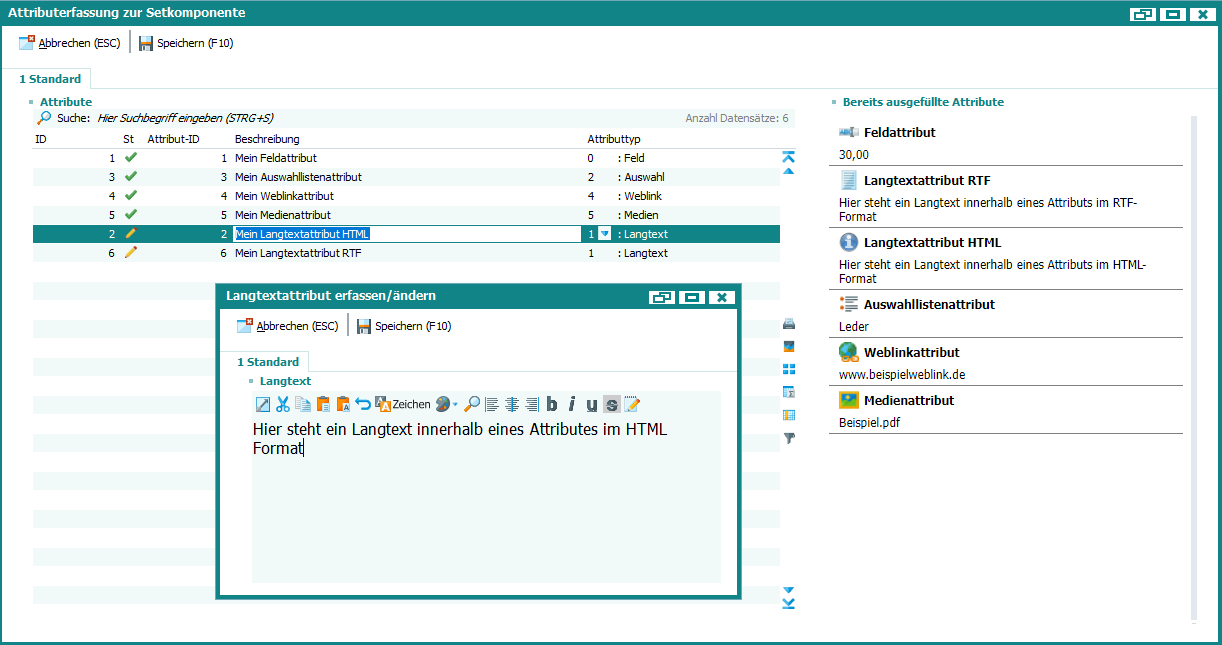Open the Attributtyp dropdown in selected row
1222x645 pixels.
click(x=604, y=234)
